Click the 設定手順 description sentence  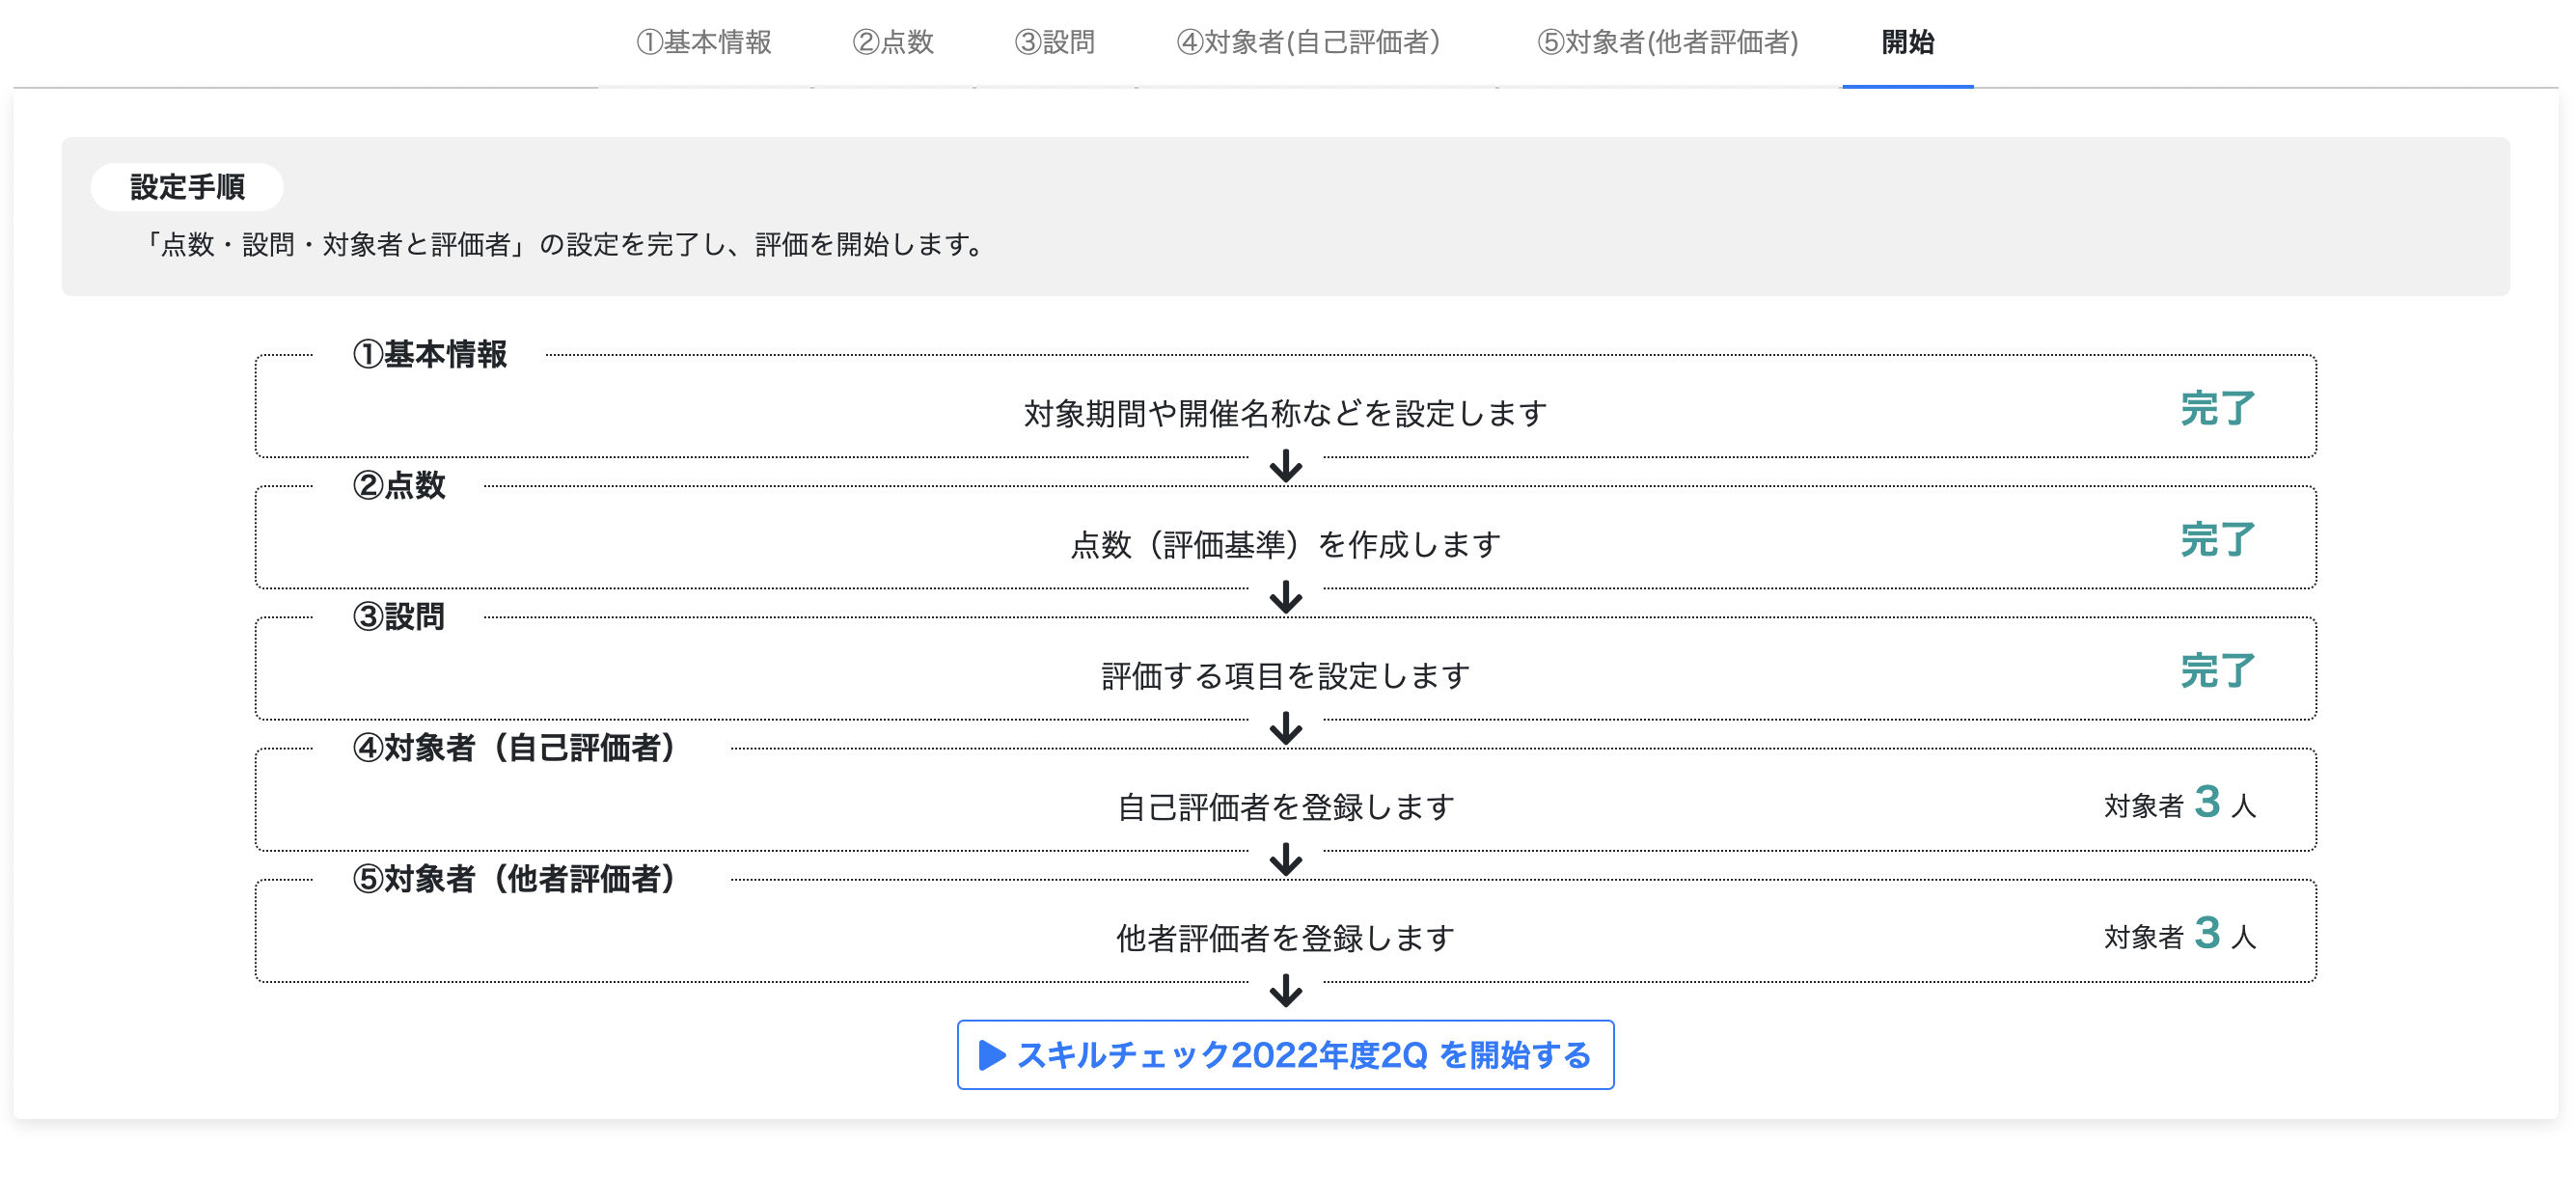coord(564,245)
